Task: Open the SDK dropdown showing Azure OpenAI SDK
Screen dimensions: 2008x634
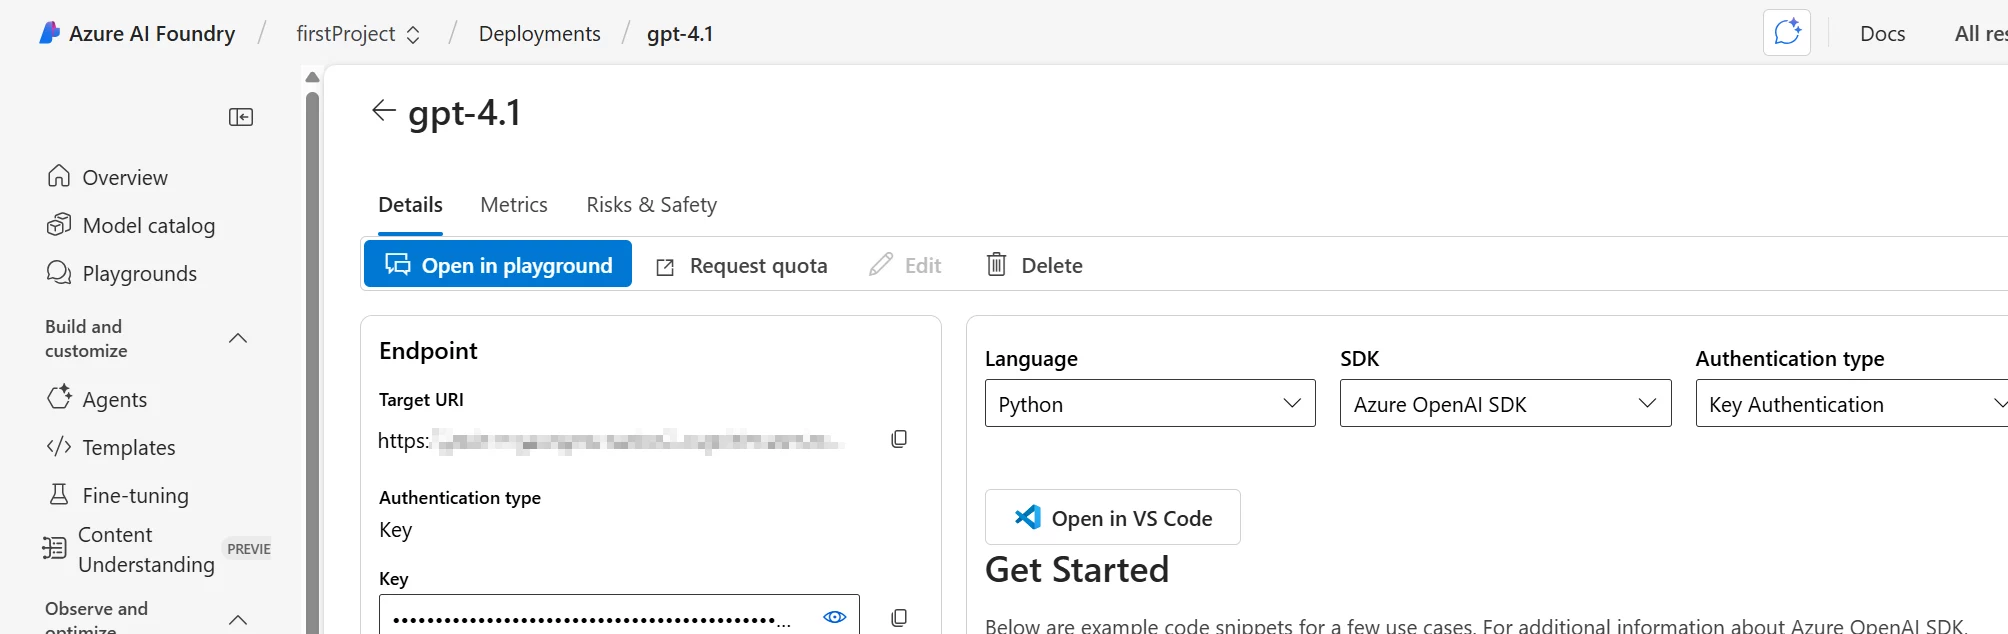Action: (1505, 403)
